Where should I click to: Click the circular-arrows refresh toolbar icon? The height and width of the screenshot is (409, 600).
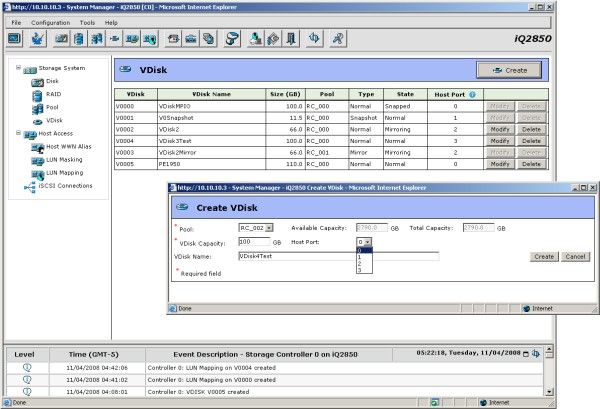pyautogui.click(x=314, y=39)
